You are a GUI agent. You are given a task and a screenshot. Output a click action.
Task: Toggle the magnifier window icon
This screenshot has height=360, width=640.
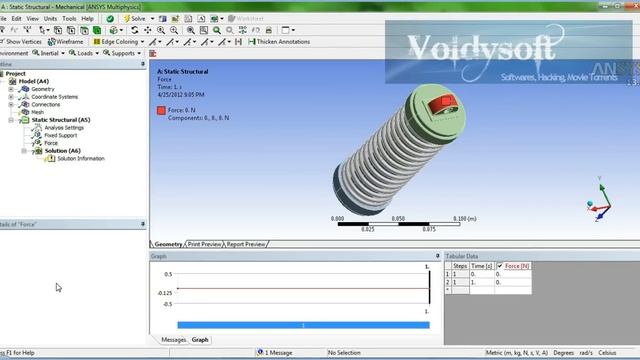pyautogui.click(x=204, y=30)
